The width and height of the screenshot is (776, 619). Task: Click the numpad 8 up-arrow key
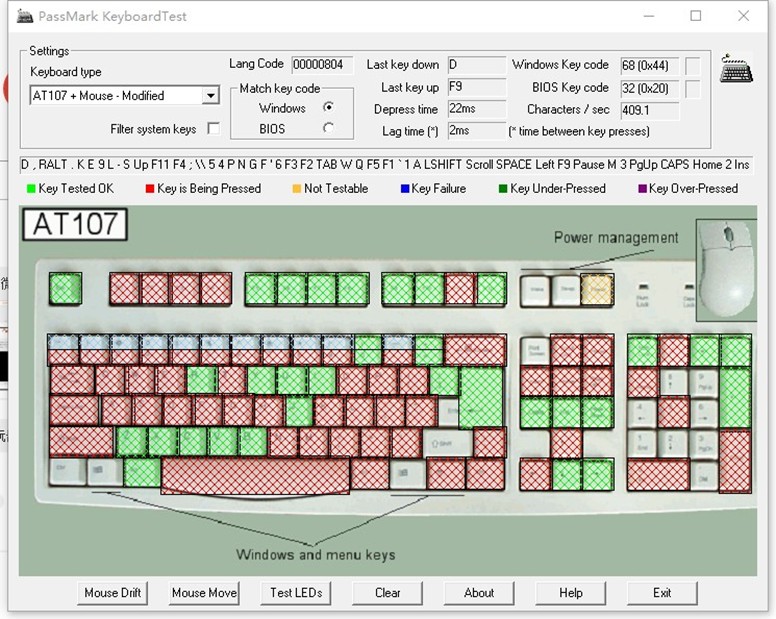click(673, 381)
